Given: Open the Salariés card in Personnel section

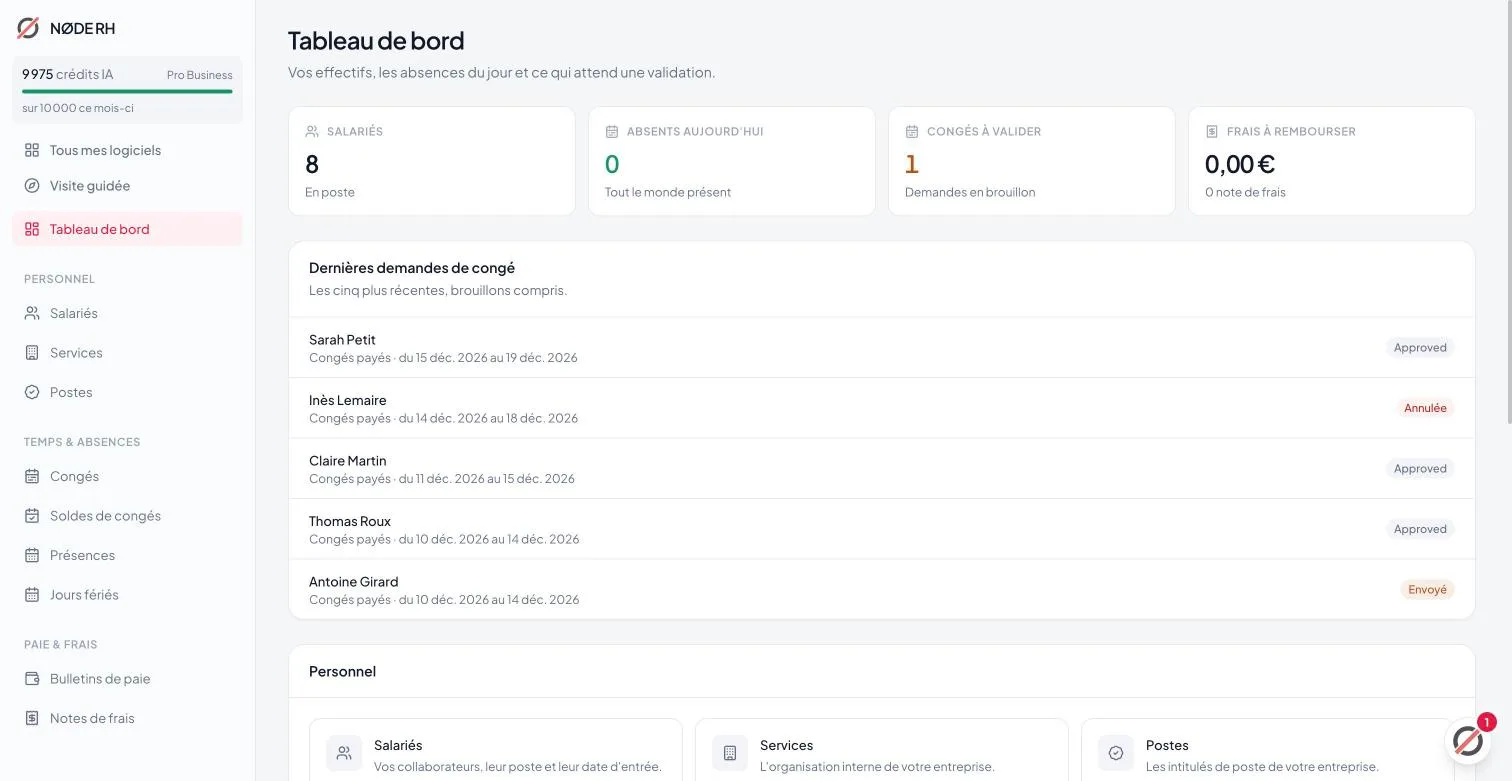Looking at the screenshot, I should [x=496, y=750].
